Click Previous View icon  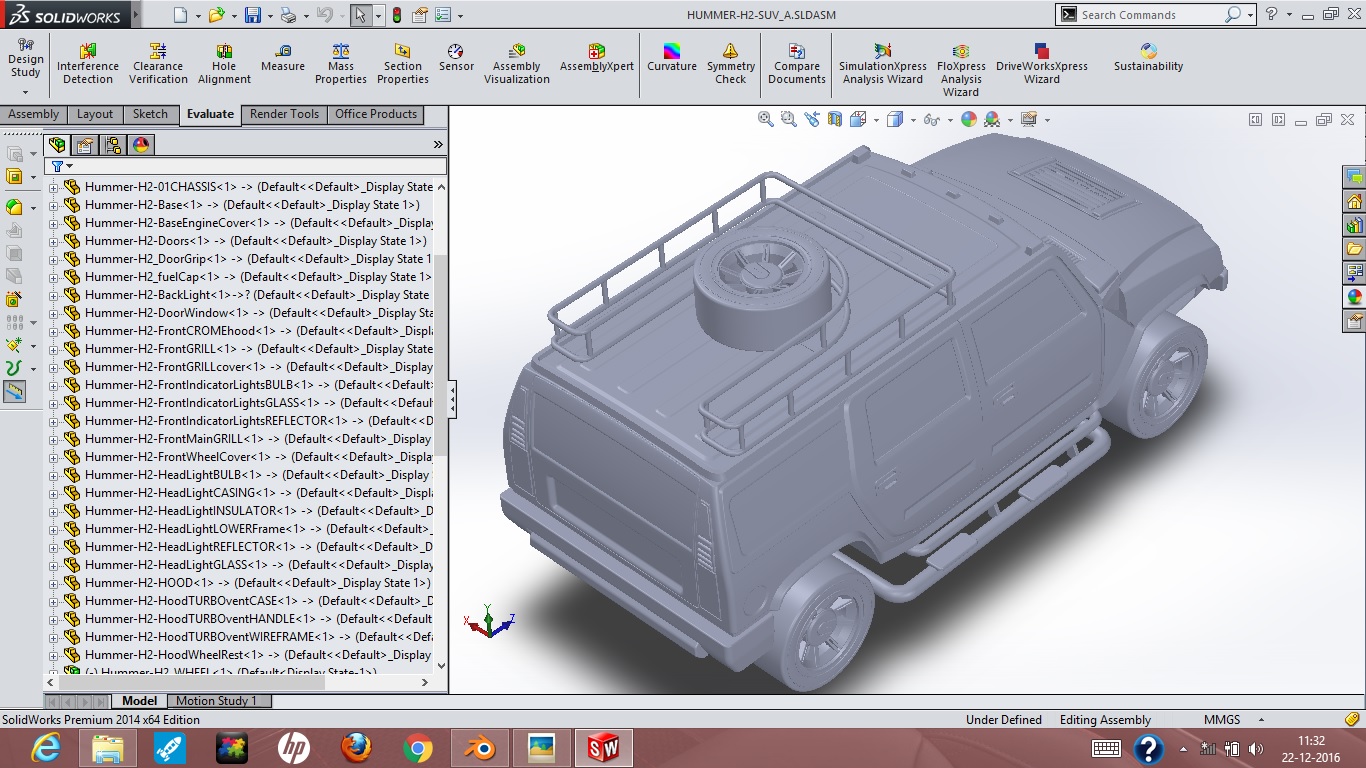(x=812, y=119)
